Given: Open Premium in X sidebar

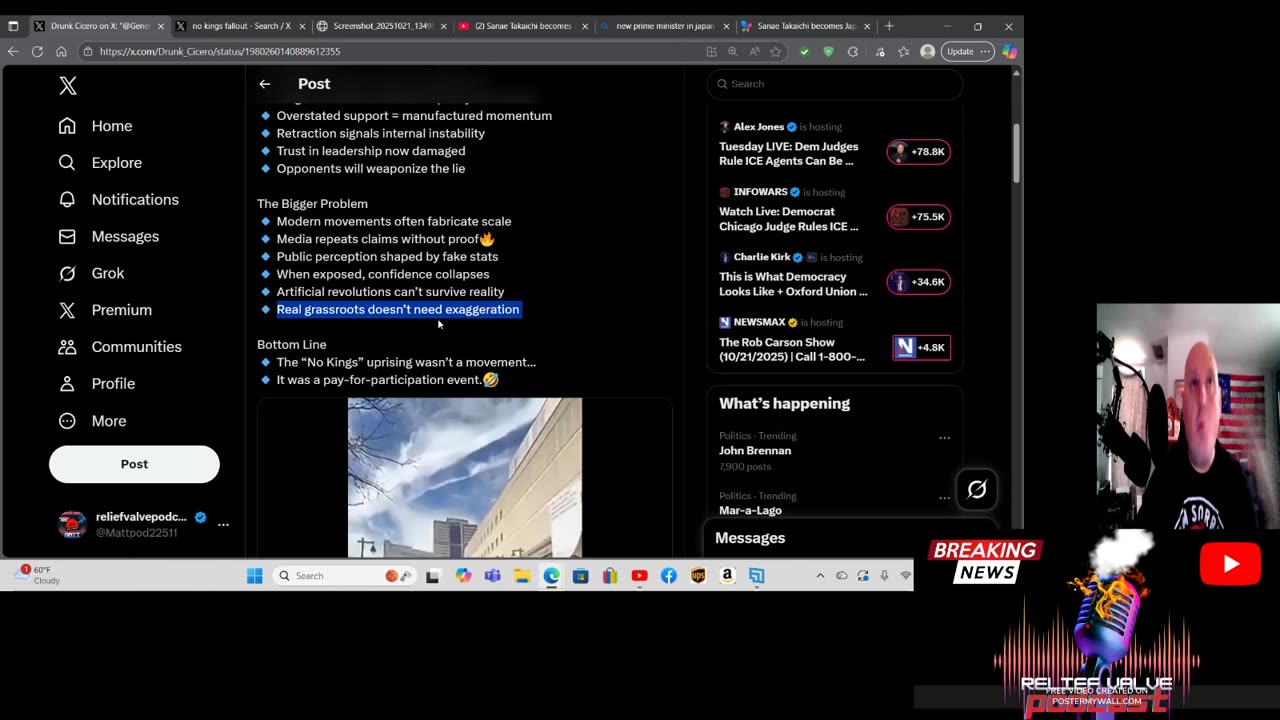Looking at the screenshot, I should [x=106, y=310].
